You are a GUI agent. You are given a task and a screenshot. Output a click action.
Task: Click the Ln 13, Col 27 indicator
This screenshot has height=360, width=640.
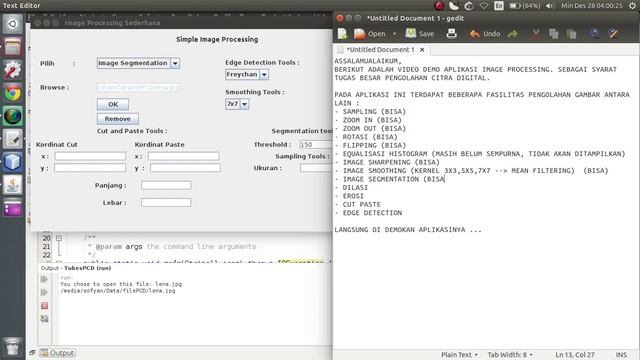click(x=575, y=355)
